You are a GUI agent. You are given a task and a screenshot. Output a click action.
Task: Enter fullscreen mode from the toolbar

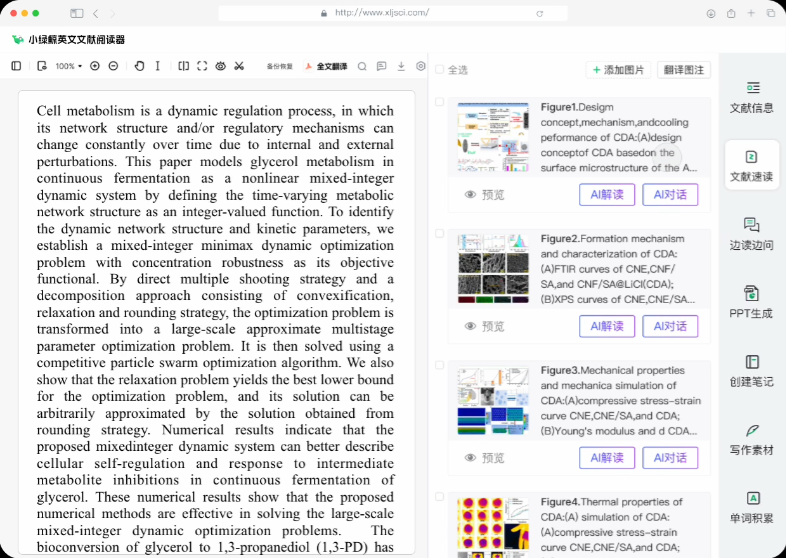(x=202, y=66)
